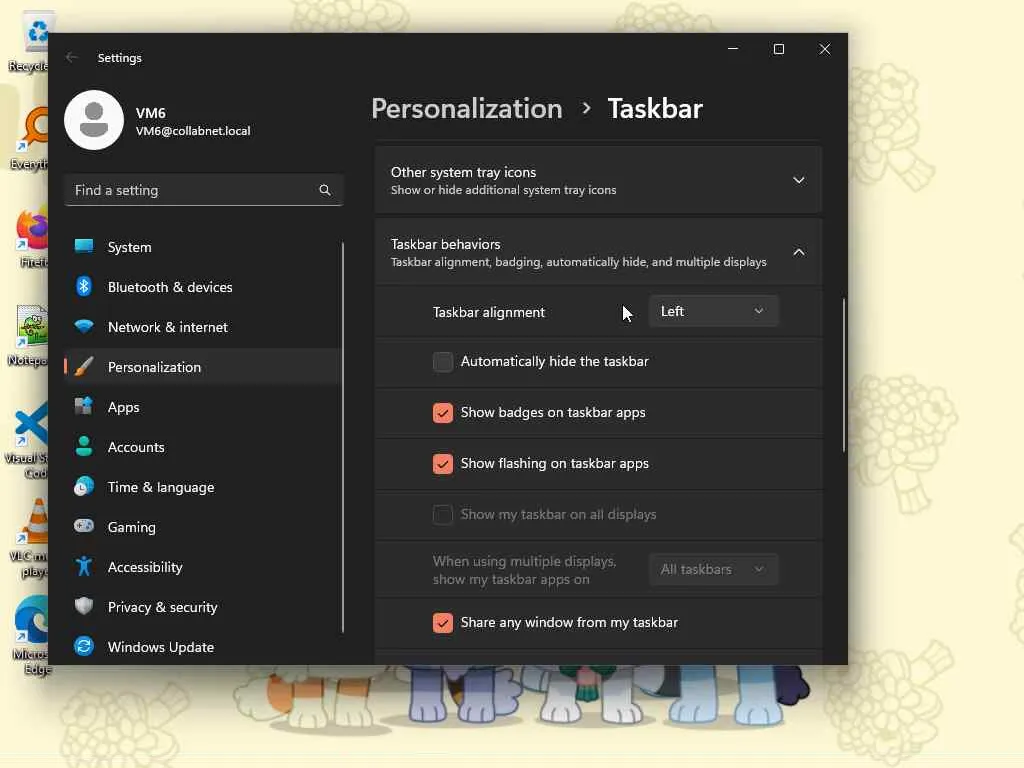Viewport: 1024px width, 768px height.
Task: Enable Automatically hide the taskbar checkbox
Action: click(x=443, y=362)
